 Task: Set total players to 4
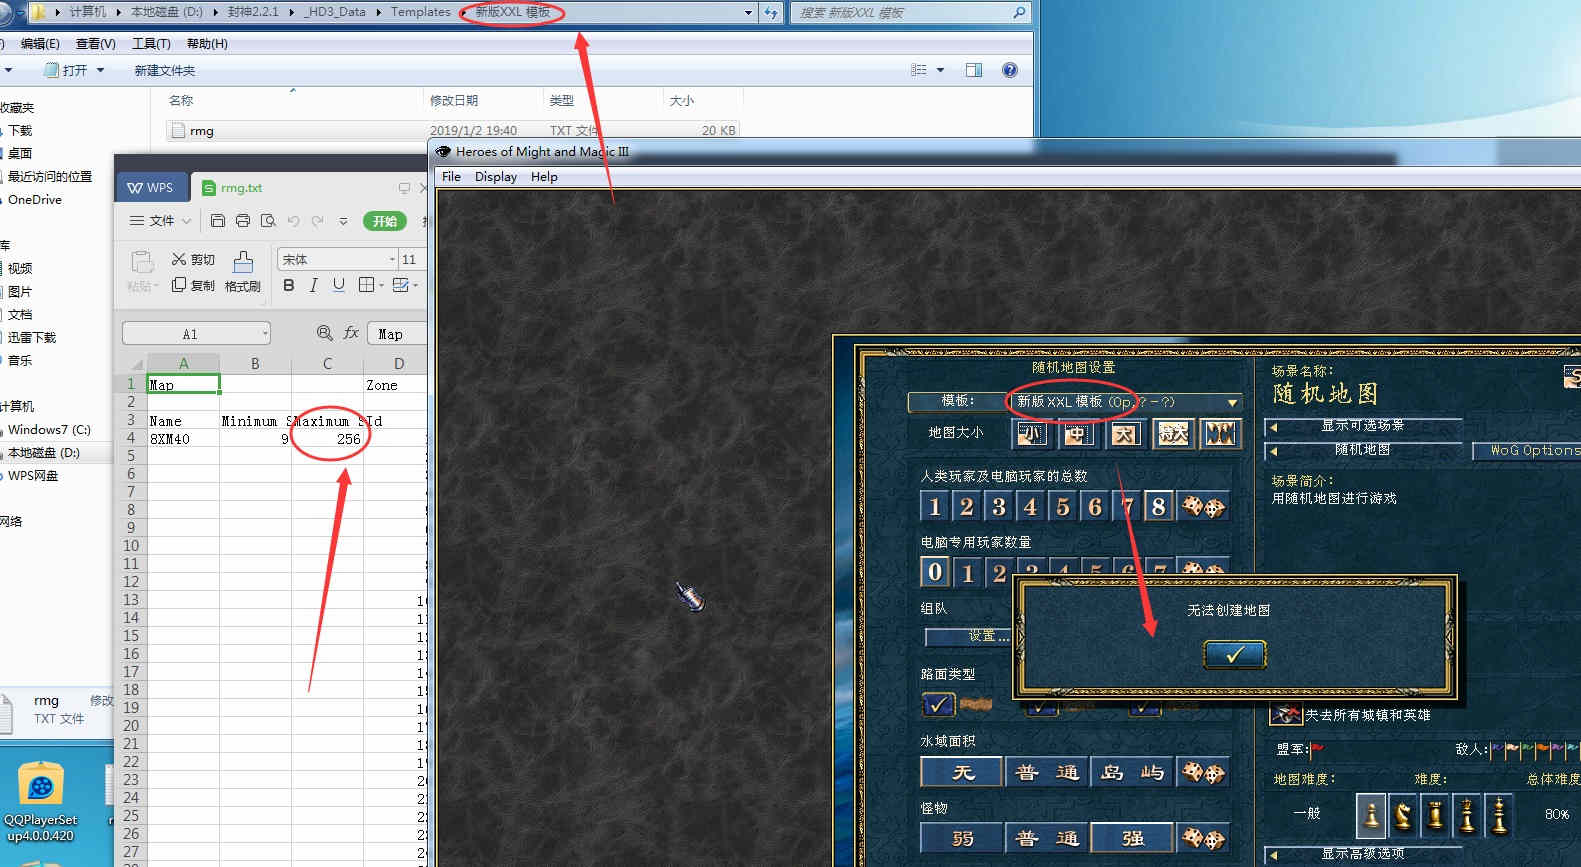(x=1031, y=506)
